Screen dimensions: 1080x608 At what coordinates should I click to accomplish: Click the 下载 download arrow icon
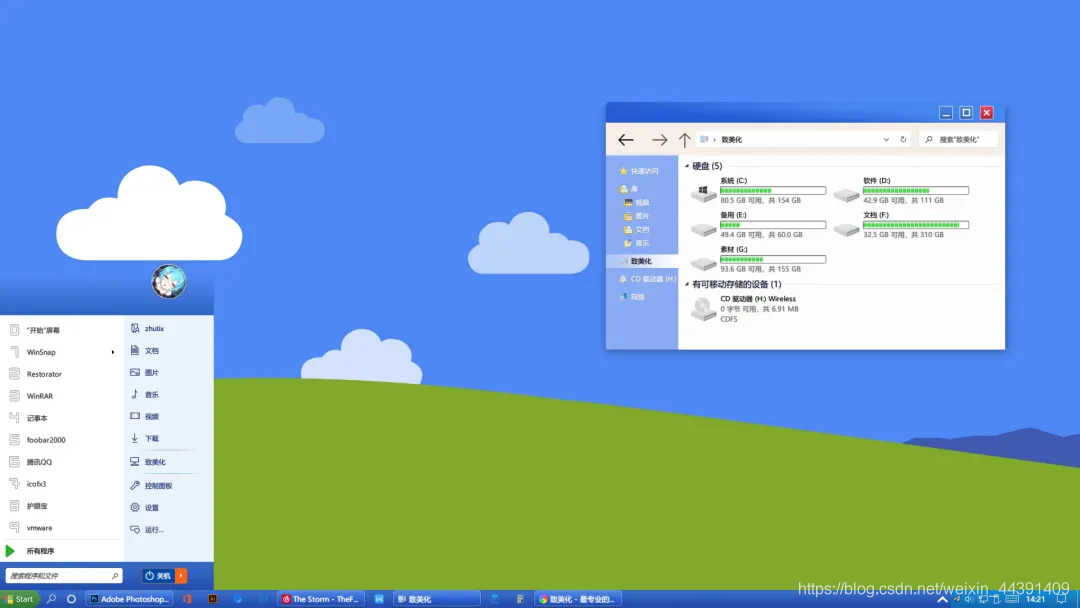click(x=135, y=439)
